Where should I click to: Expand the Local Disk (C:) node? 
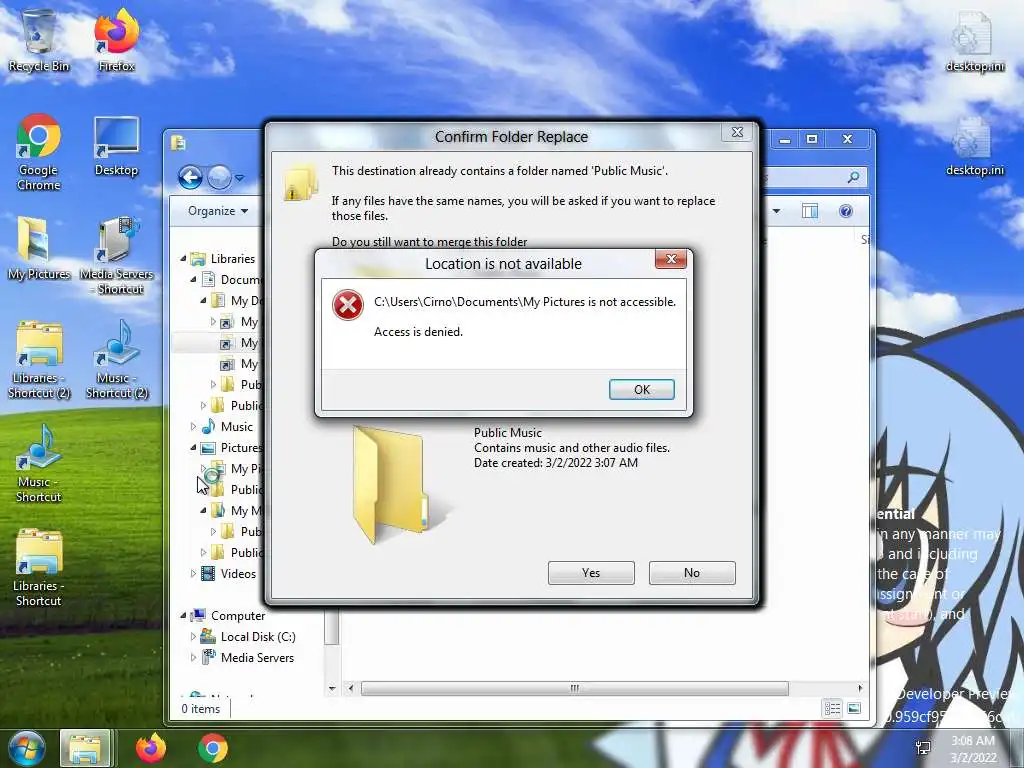pos(193,636)
